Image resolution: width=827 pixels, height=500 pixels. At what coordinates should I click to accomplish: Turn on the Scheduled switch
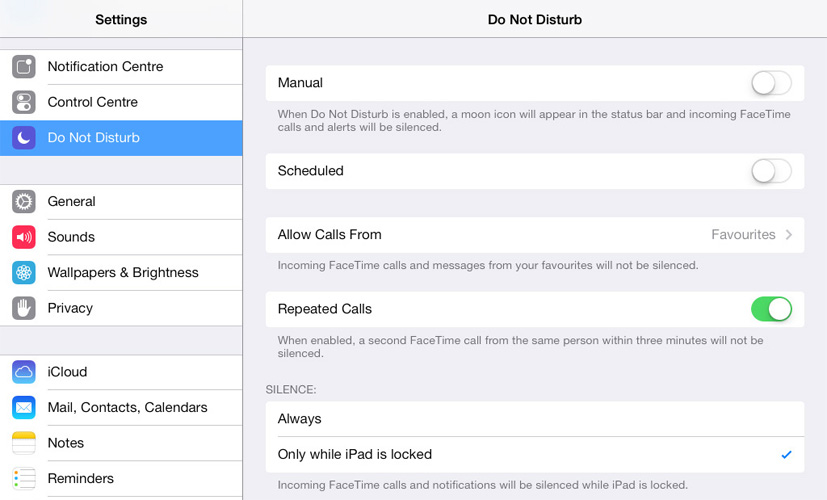(771, 171)
